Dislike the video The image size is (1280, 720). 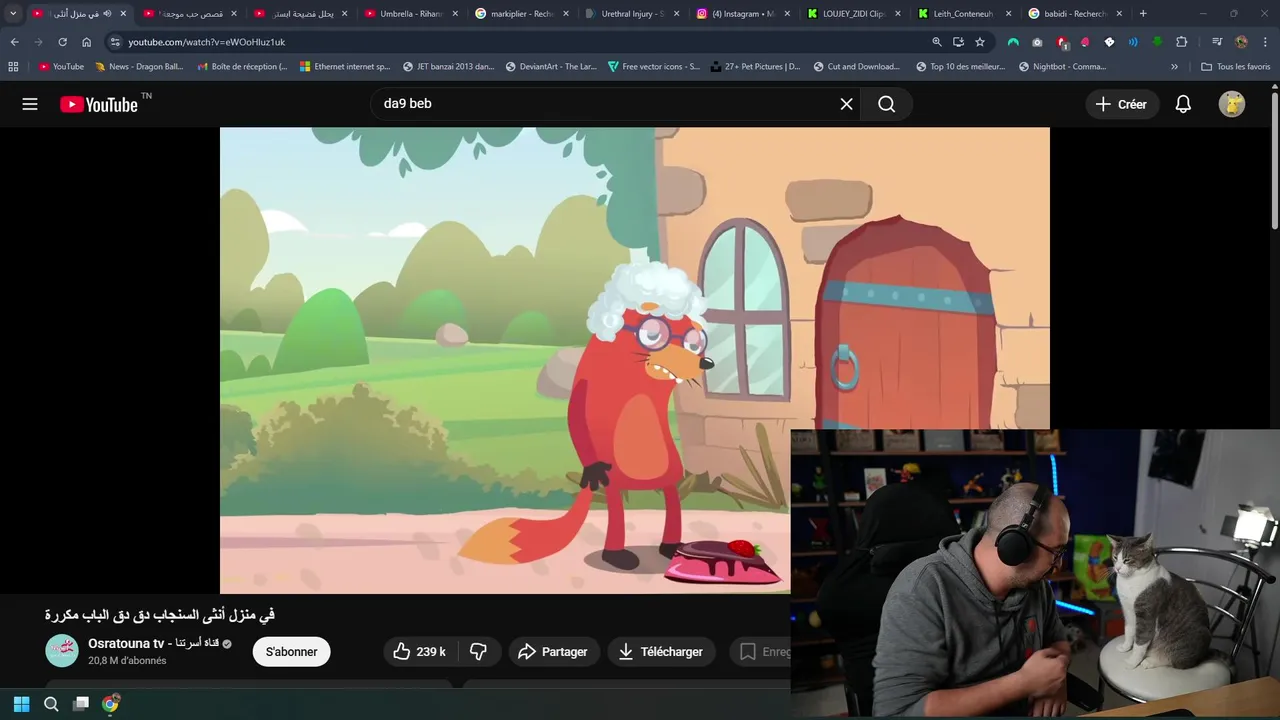point(479,651)
